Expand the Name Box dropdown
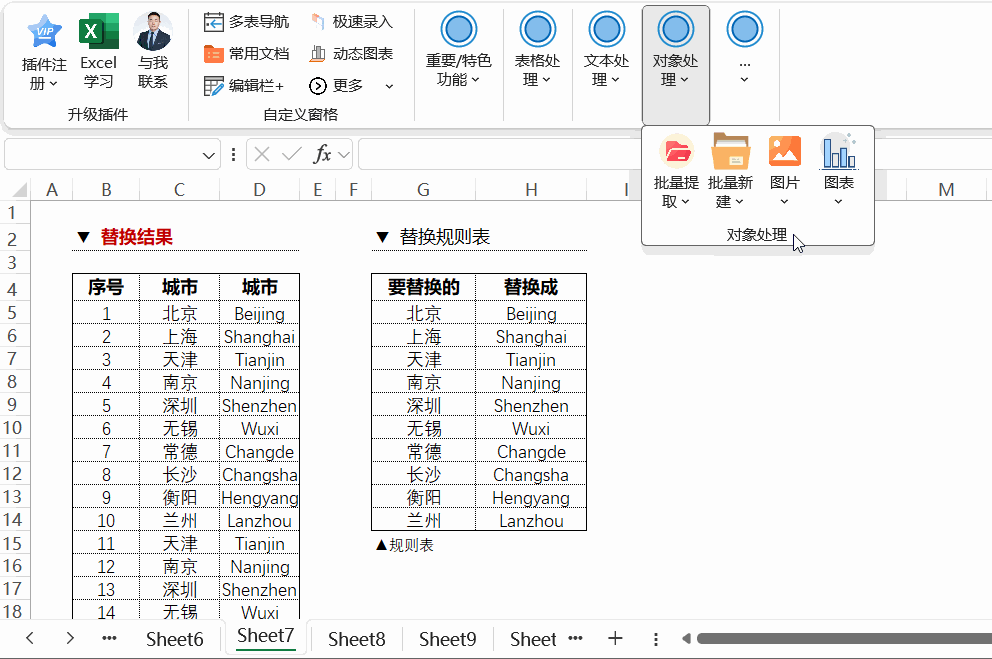This screenshot has height=659, width=992. (208, 155)
